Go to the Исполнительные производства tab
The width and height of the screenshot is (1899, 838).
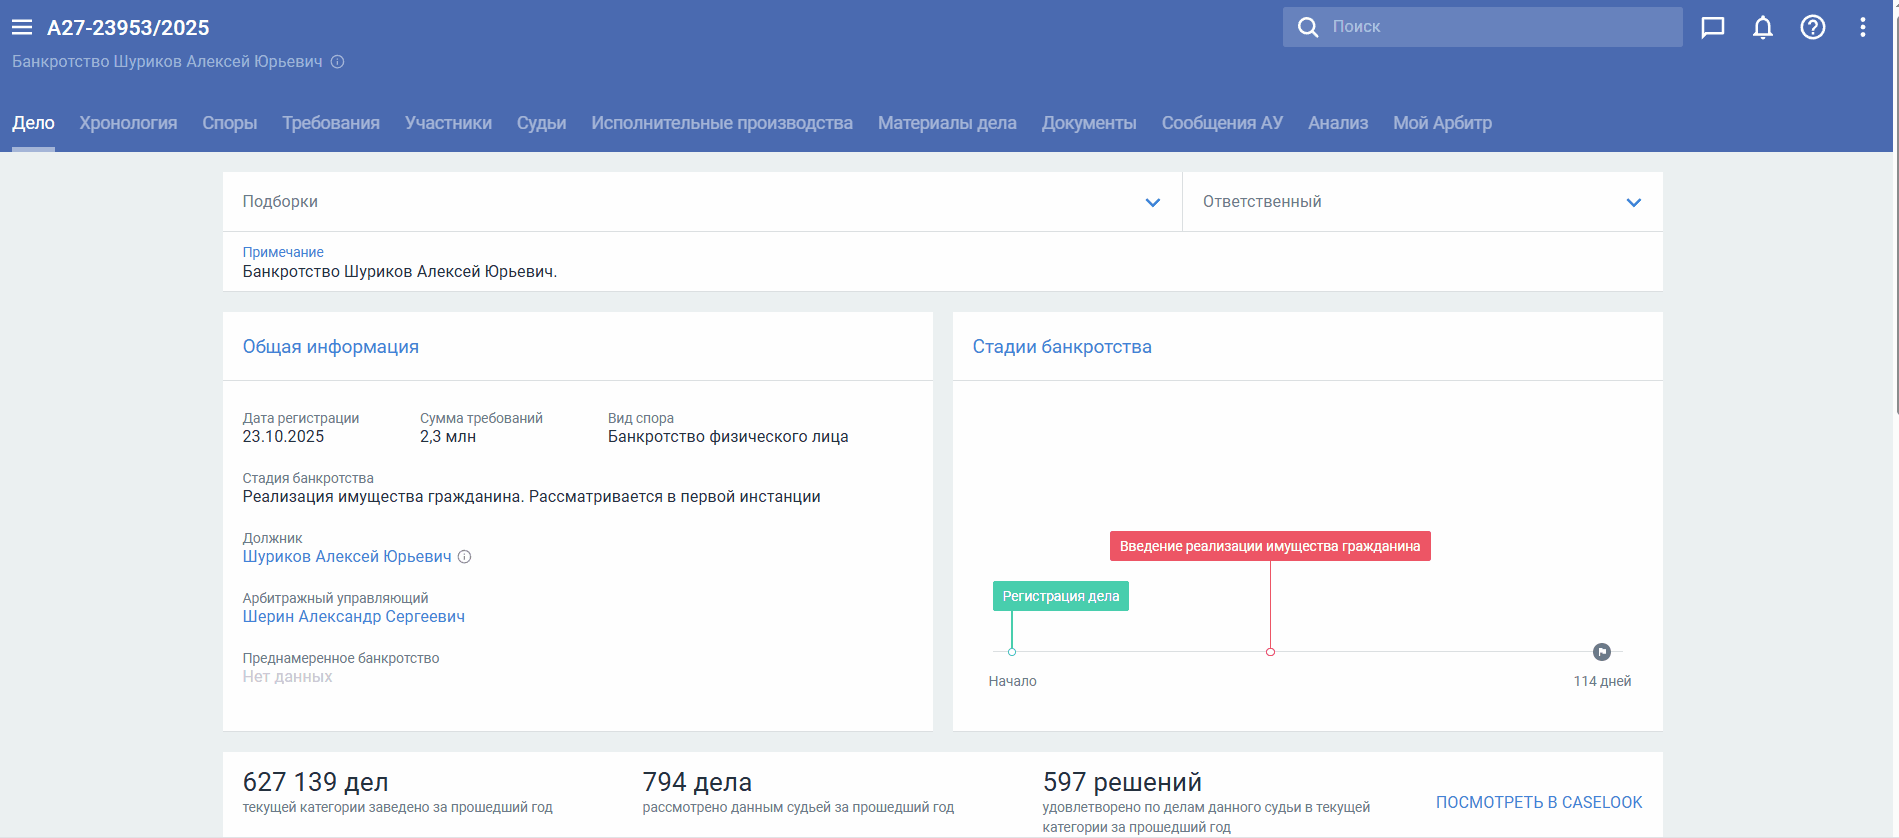(721, 123)
